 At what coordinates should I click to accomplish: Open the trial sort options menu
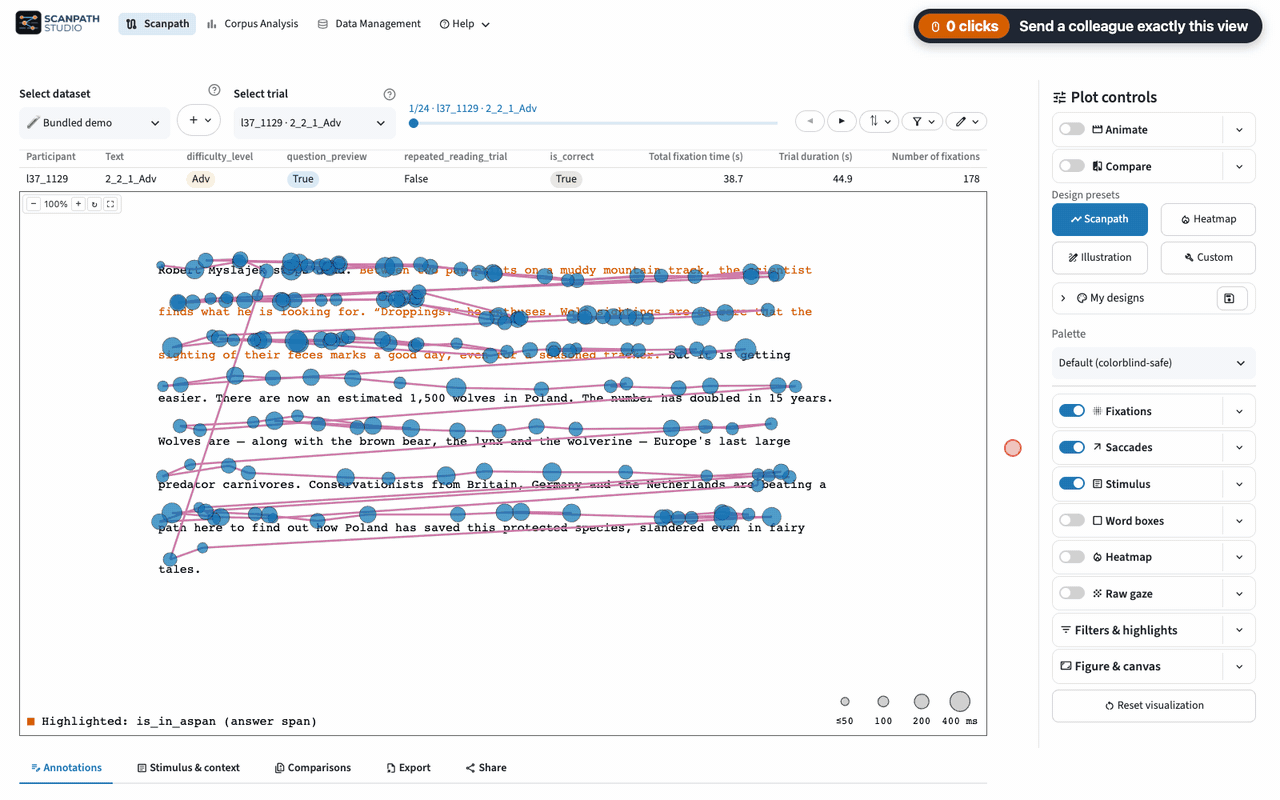(x=879, y=121)
